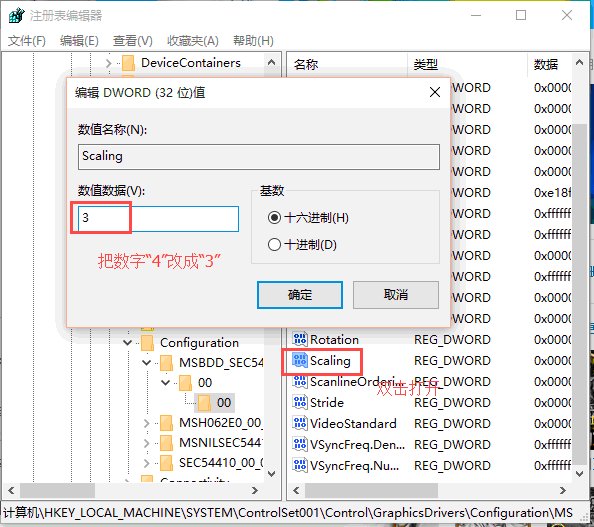Select the VSyncFreq.Den value icon
594x527 pixels.
300,444
